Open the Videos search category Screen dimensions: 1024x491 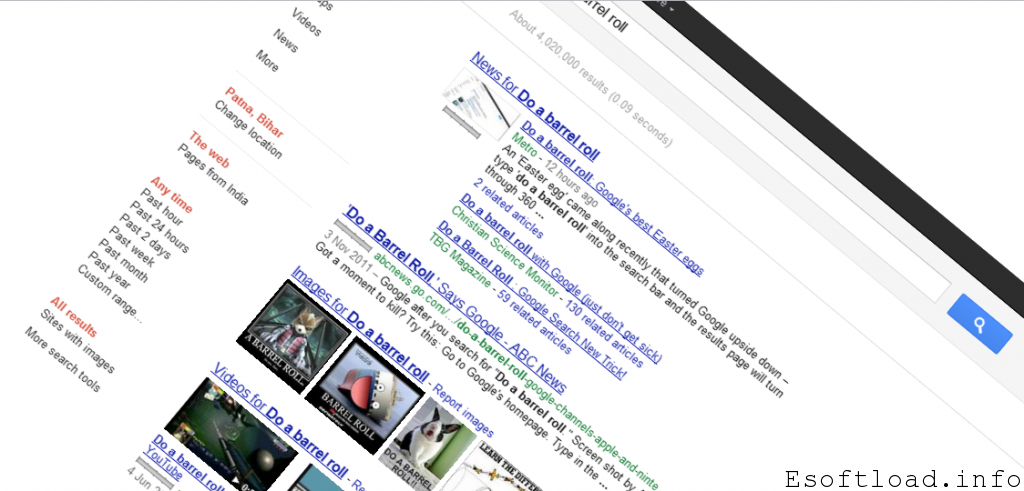[306, 22]
